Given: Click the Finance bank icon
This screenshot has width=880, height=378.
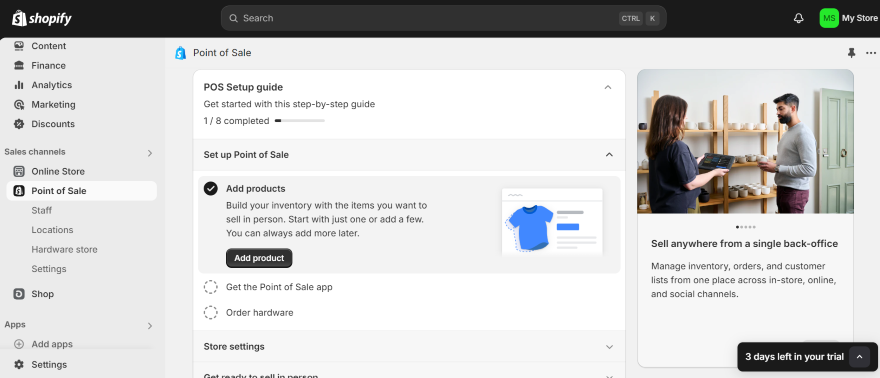Looking at the screenshot, I should click(x=19, y=66).
